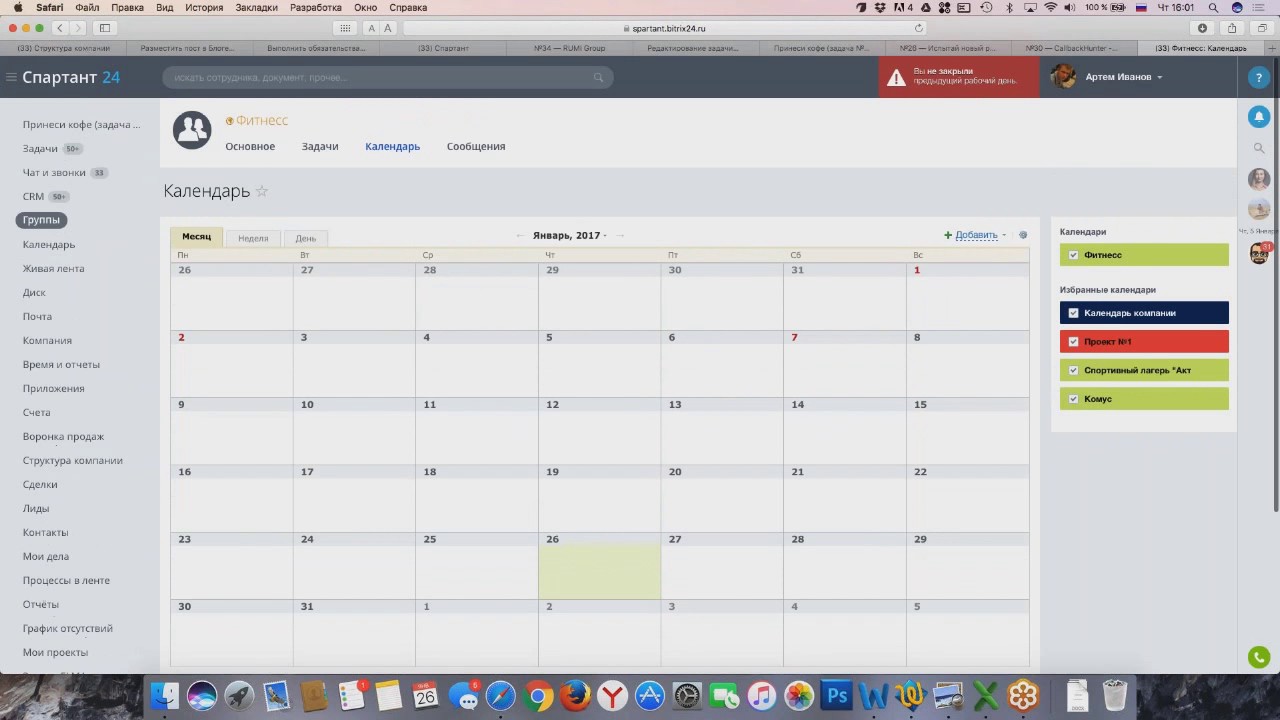The image size is (1280, 720).
Task: Uncheck the Фитнесс calendar checkbox
Action: pos(1074,255)
